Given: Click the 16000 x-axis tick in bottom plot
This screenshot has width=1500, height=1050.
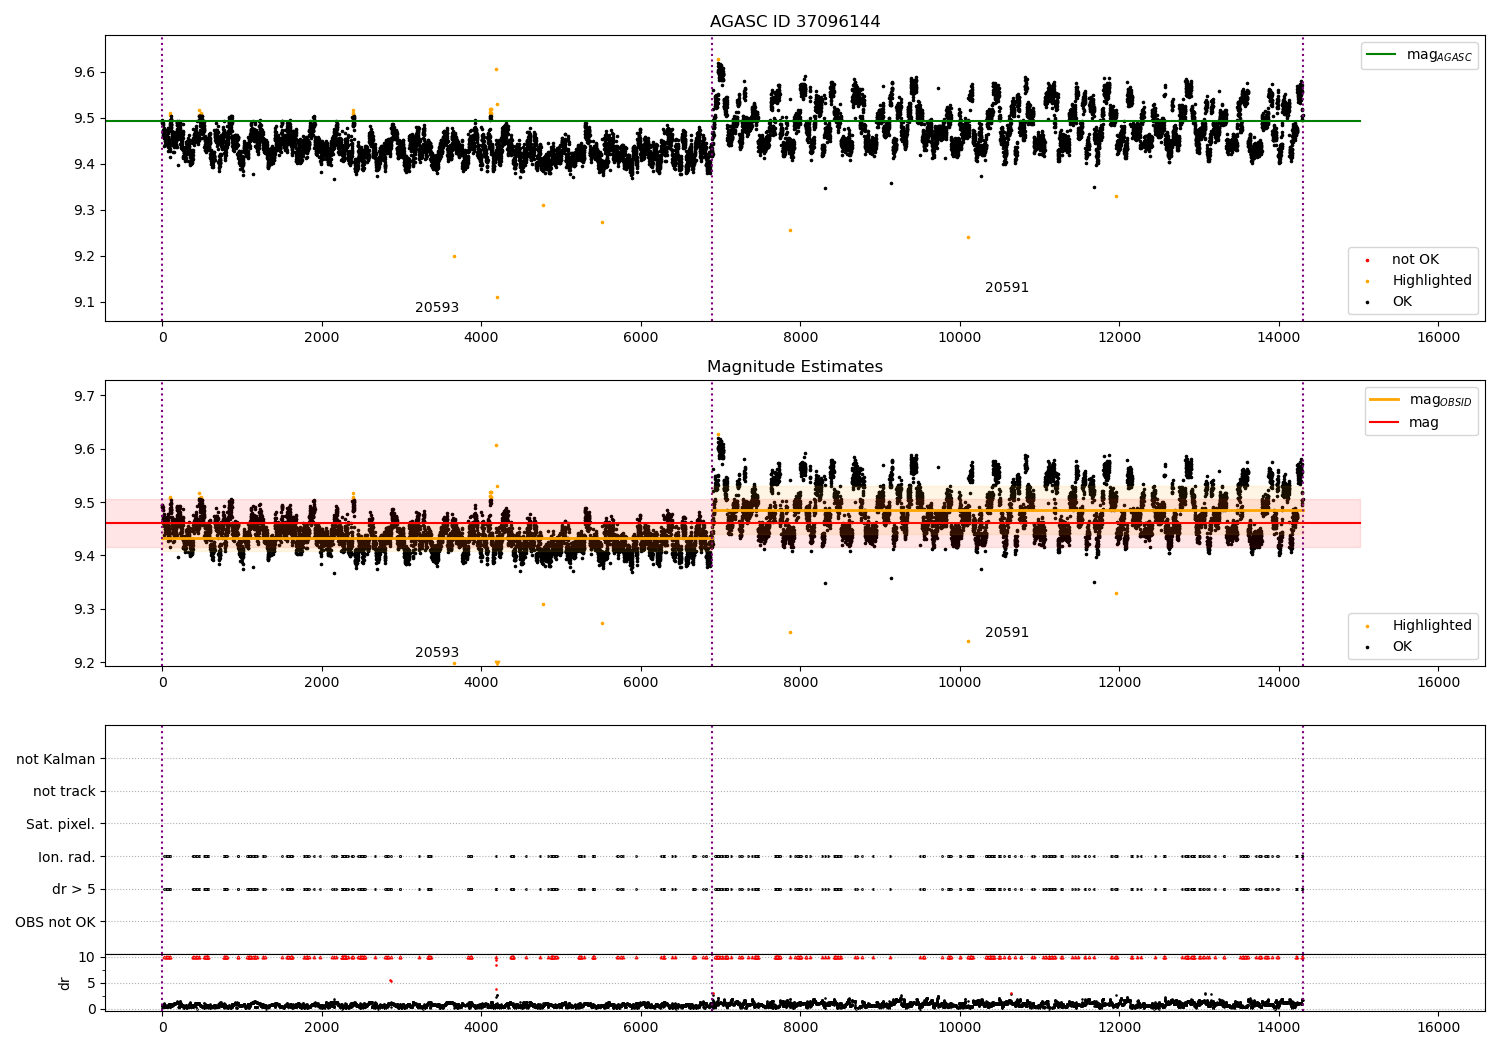Looking at the screenshot, I should 1438,1027.
